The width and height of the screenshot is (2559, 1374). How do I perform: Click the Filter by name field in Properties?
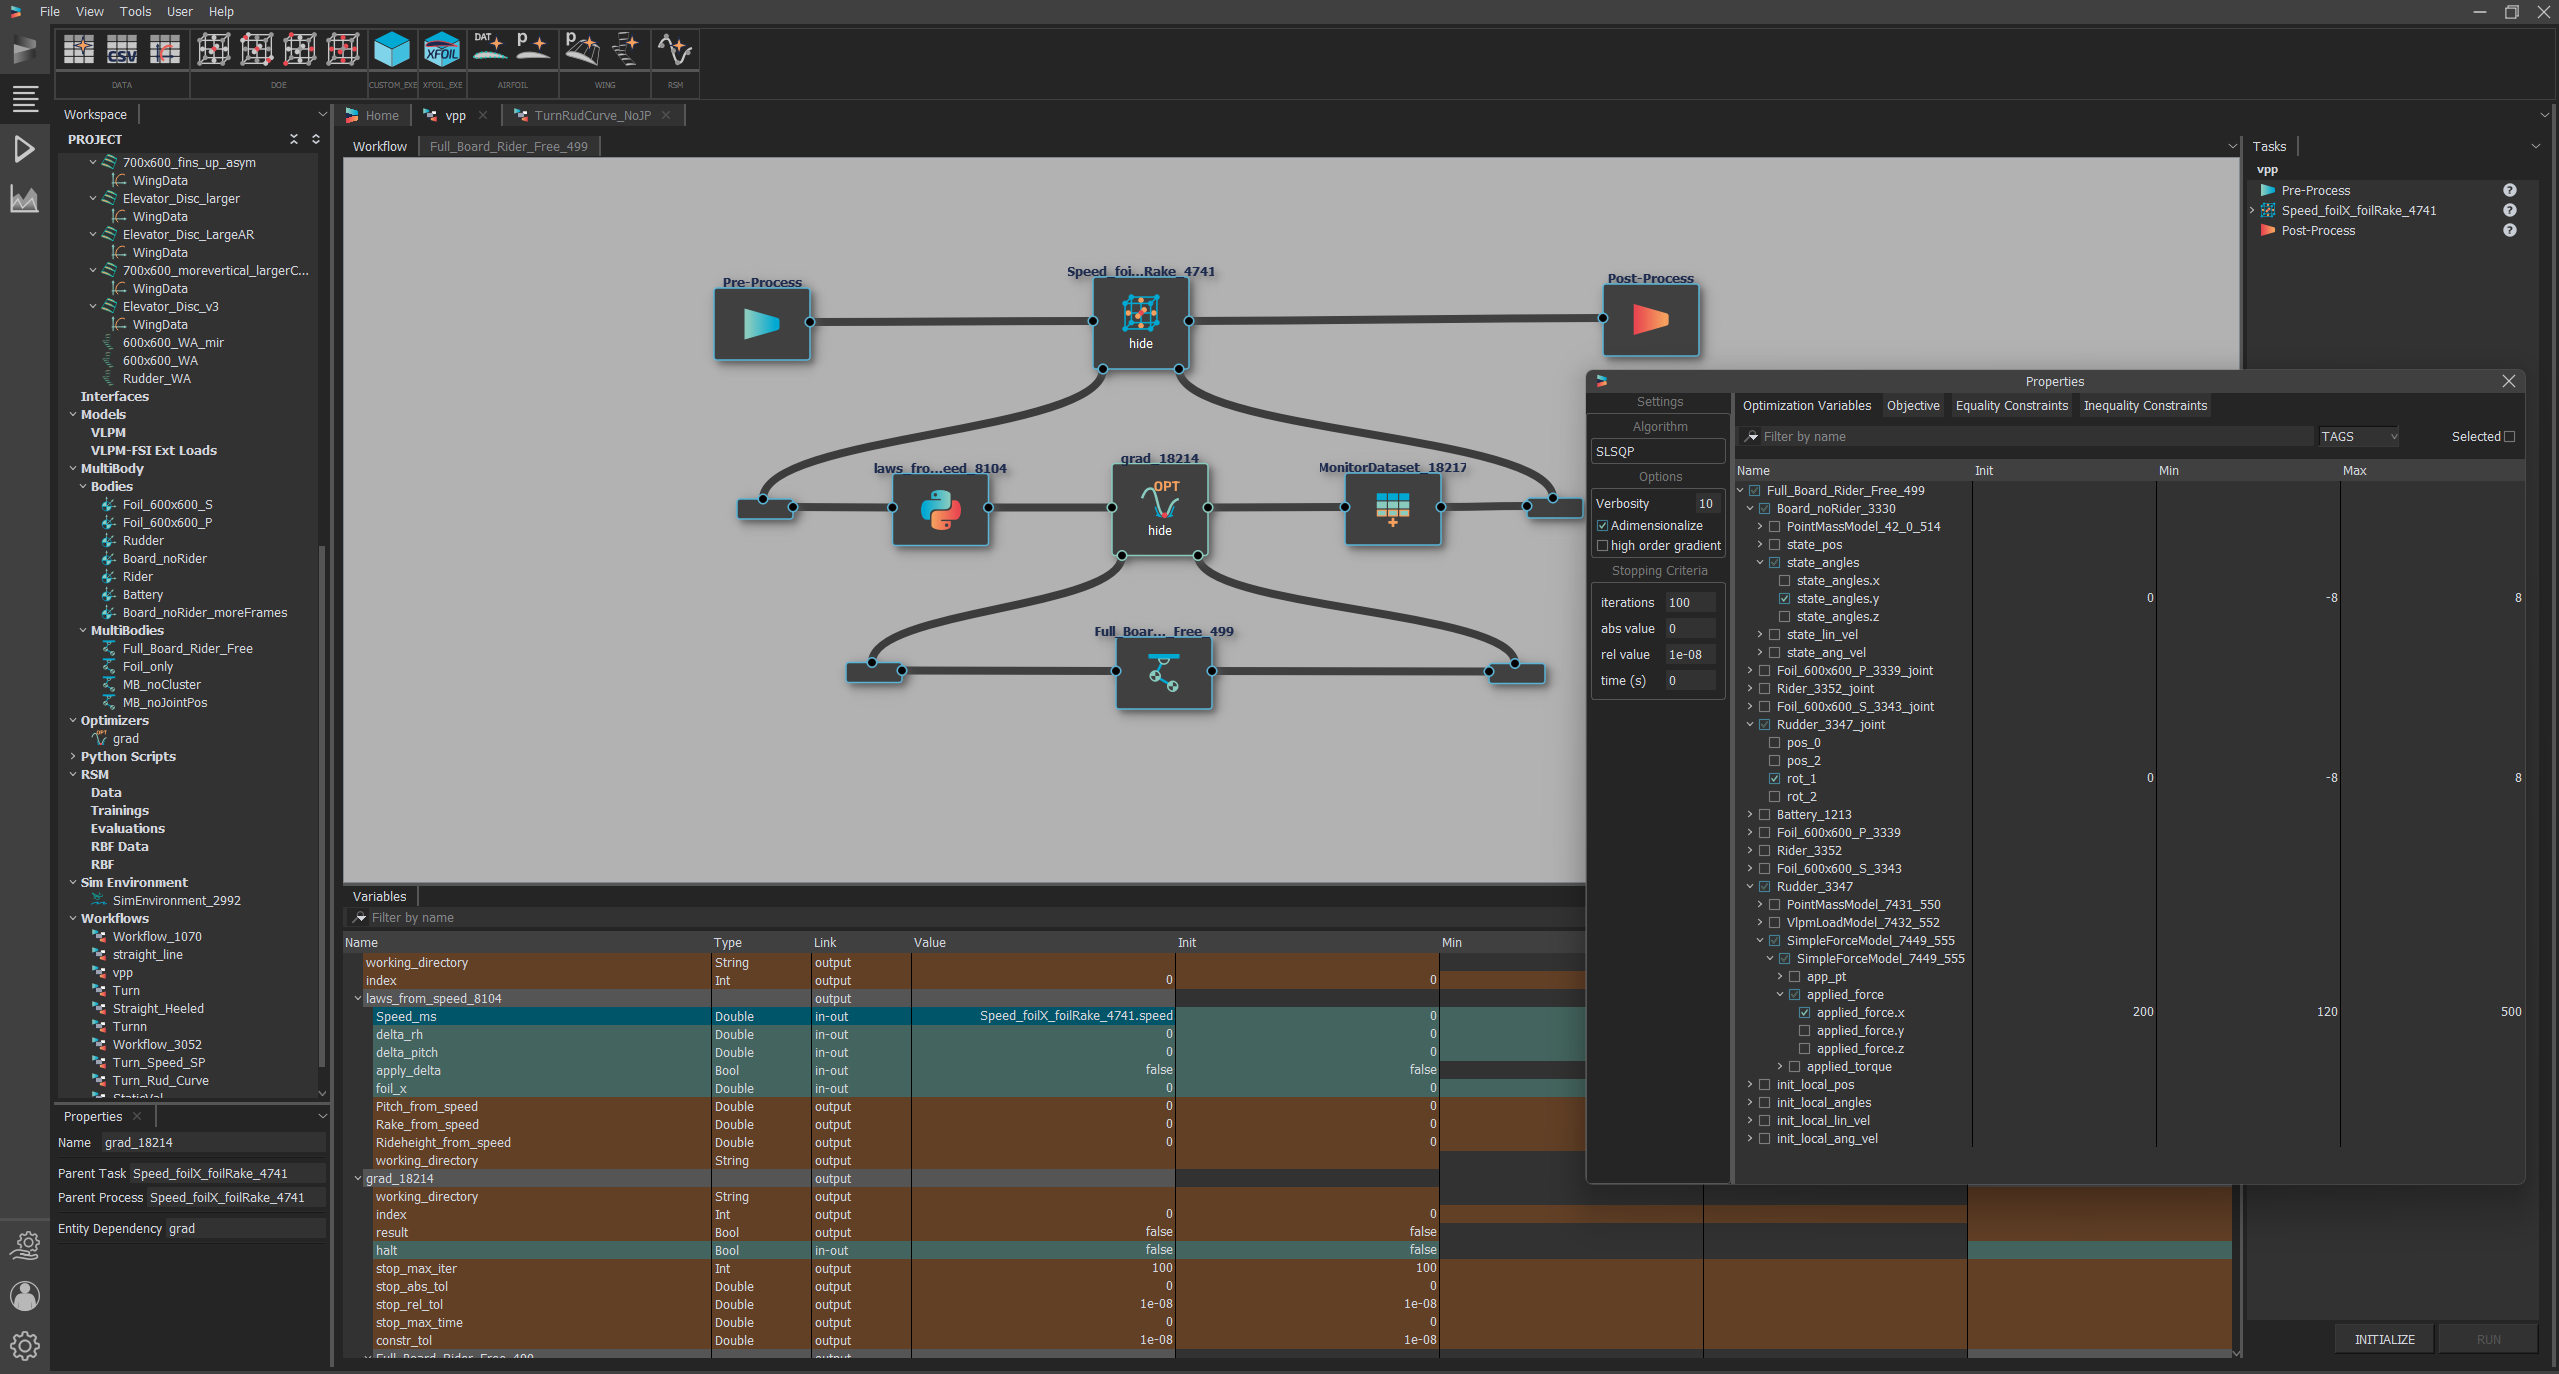[x=2037, y=437]
